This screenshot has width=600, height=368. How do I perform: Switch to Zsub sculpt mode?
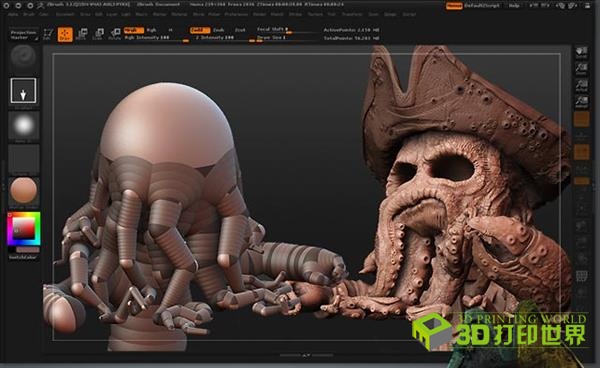218,30
